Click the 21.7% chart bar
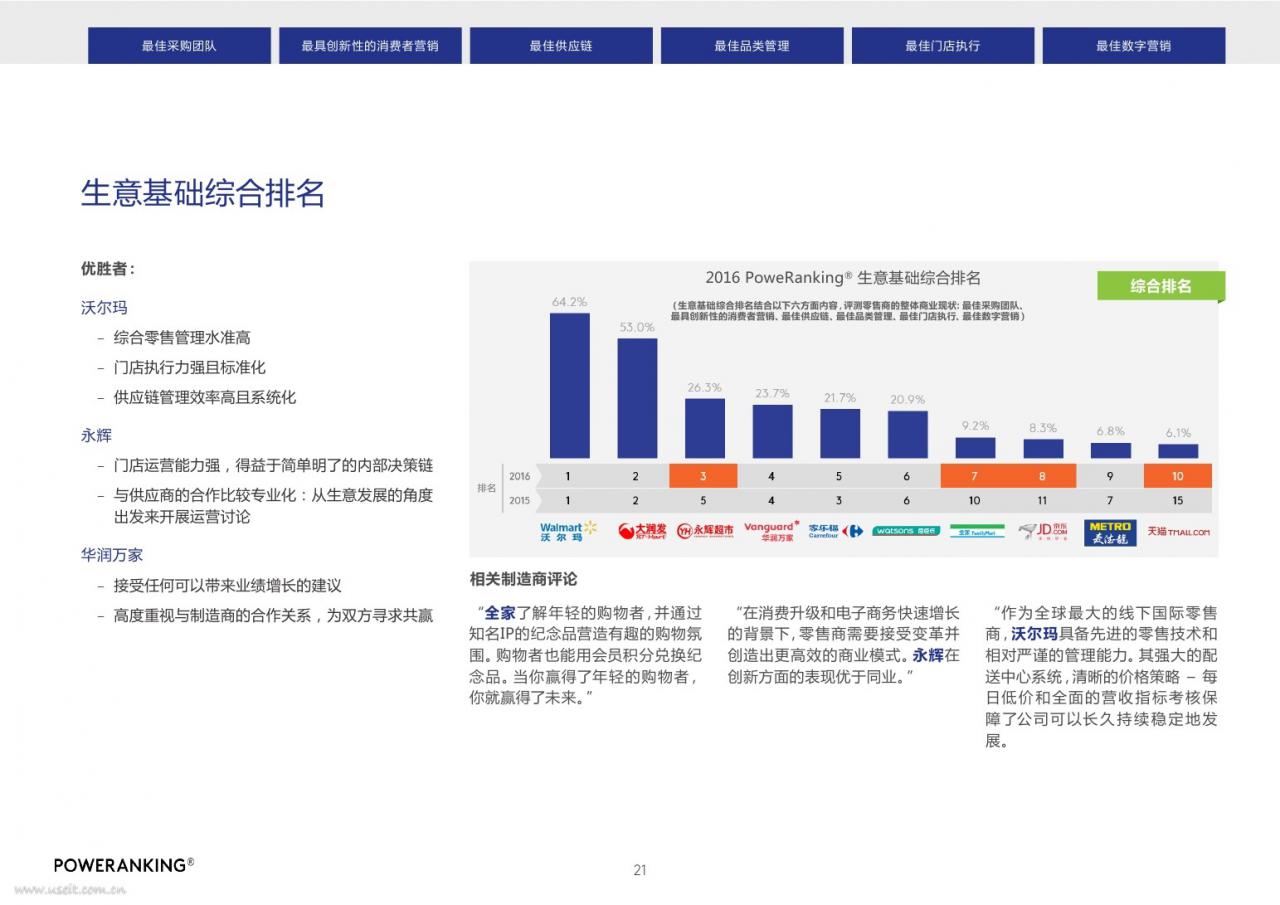This screenshot has height=905, width=1280. coord(840,434)
